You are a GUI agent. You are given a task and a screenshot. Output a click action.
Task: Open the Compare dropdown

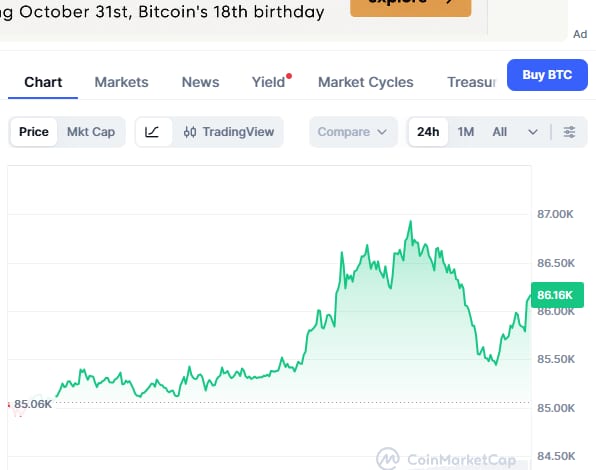pyautogui.click(x=353, y=132)
